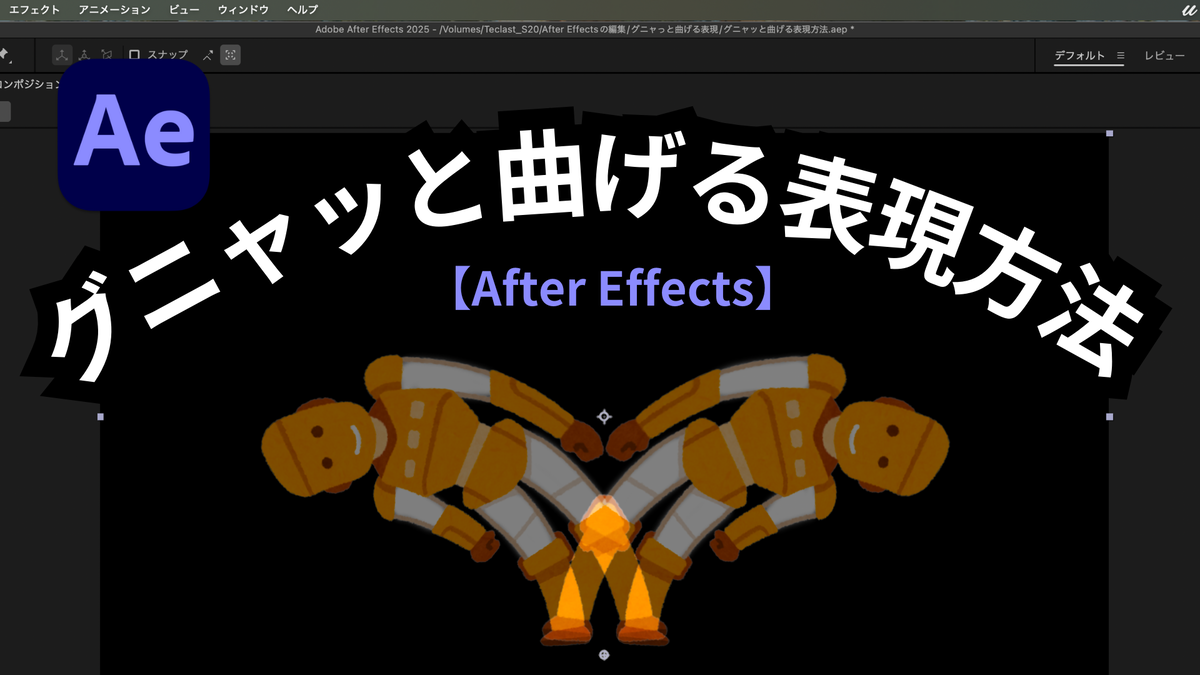Image resolution: width=1200 pixels, height=675 pixels.
Task: Open the デフォルト workspace hamburger menu
Action: click(x=1120, y=56)
